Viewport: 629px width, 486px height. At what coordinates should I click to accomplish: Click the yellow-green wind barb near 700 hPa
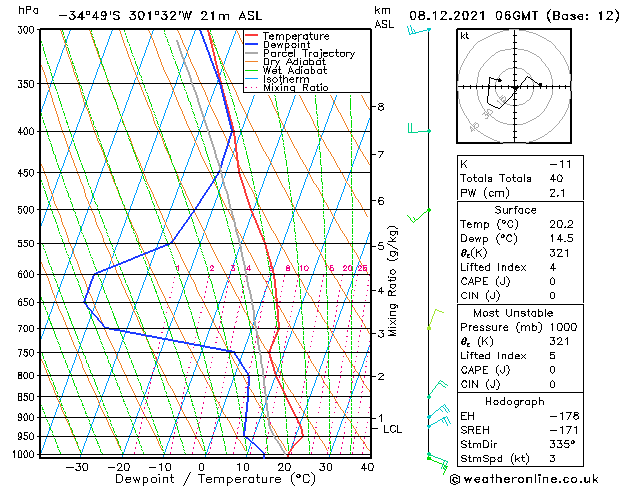click(436, 319)
